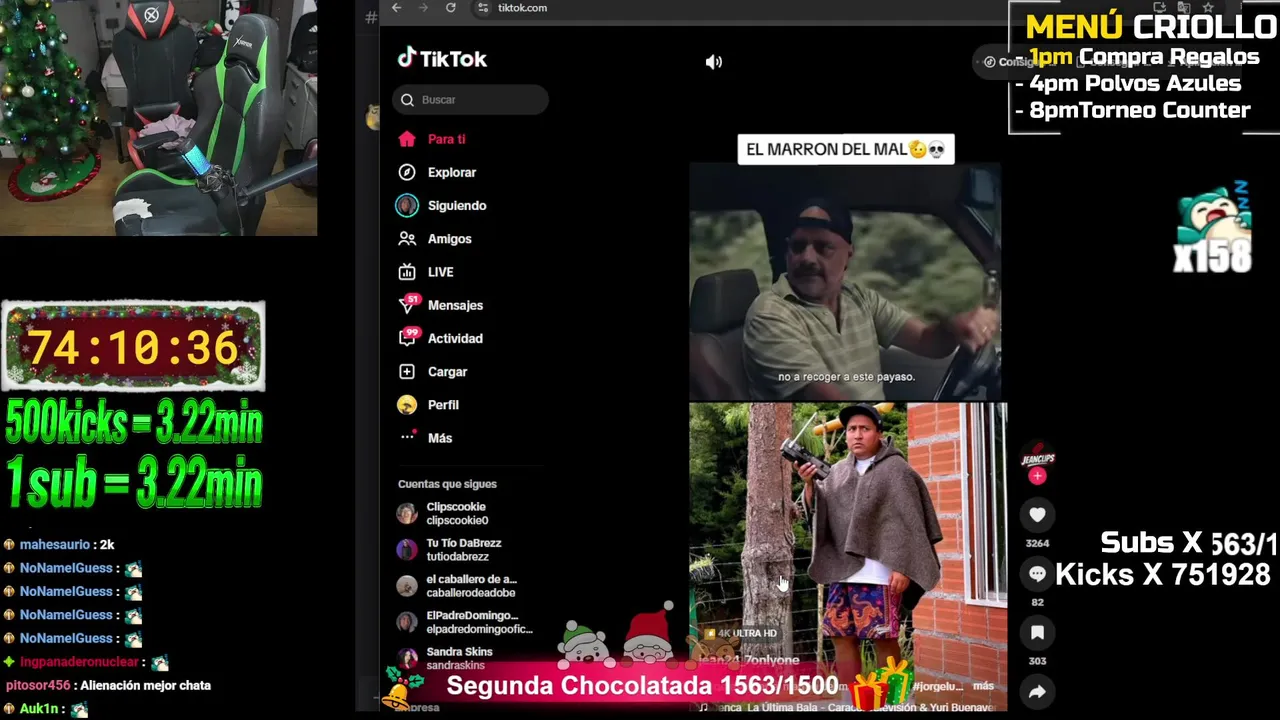Click the Perfil avatar icon
This screenshot has width=1280, height=720.
(x=406, y=404)
